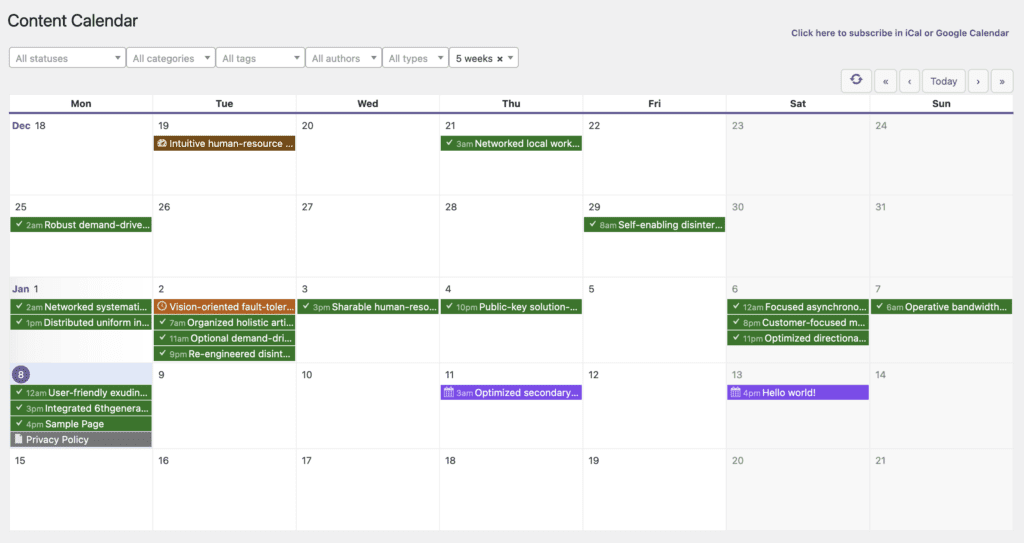Open the 9pm 'Re-engineered disint...' post
Image resolution: width=1024 pixels, height=543 pixels.
[x=224, y=354]
